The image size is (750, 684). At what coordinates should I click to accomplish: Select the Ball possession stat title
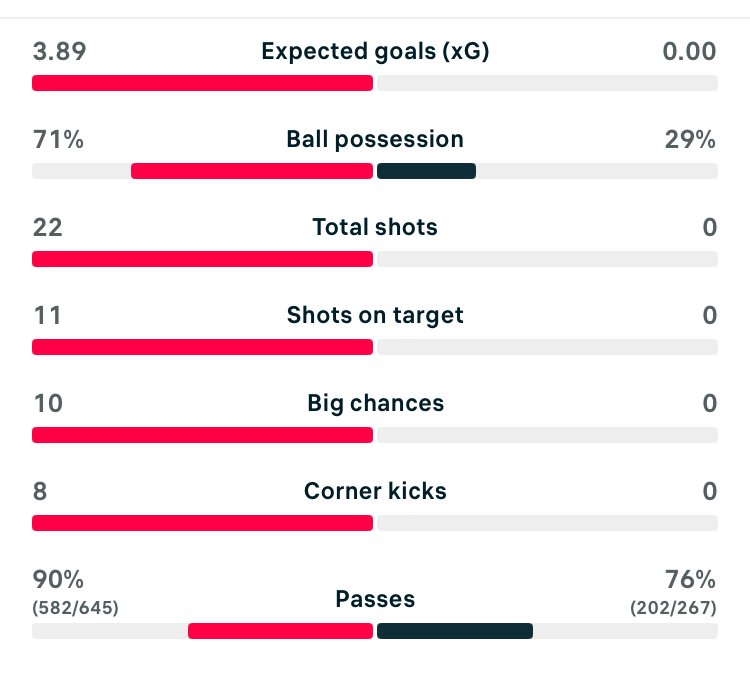[375, 140]
